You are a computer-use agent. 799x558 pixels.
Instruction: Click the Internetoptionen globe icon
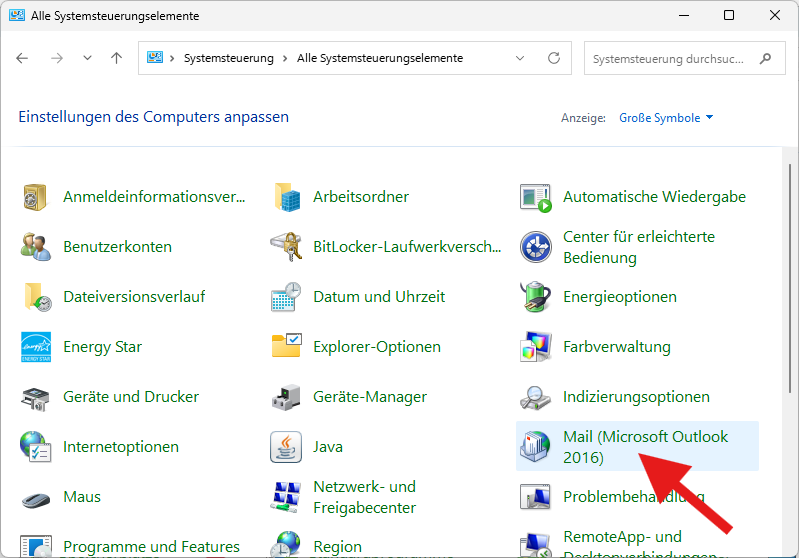click(x=37, y=447)
